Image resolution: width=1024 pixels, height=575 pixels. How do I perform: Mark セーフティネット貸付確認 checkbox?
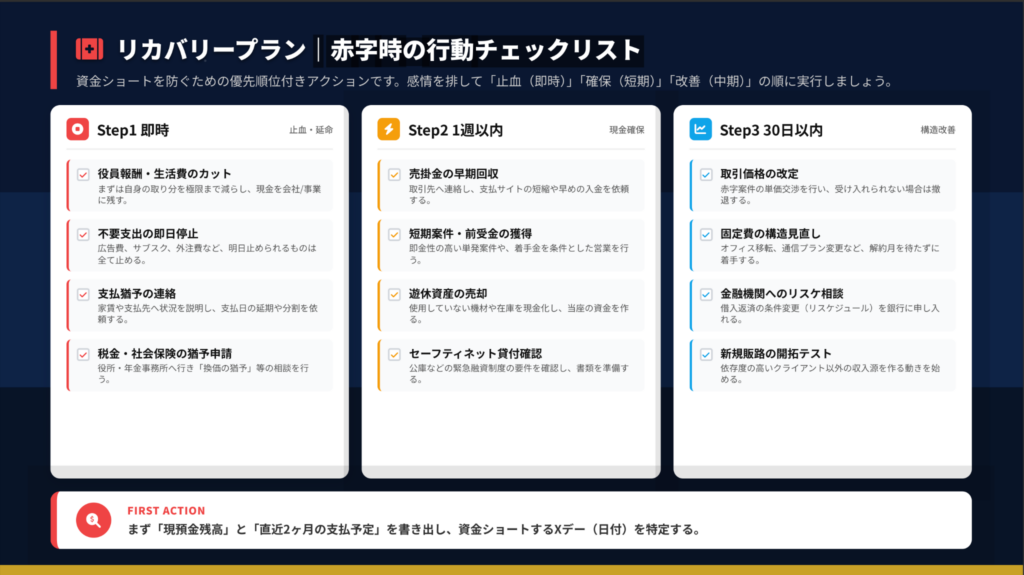point(395,354)
